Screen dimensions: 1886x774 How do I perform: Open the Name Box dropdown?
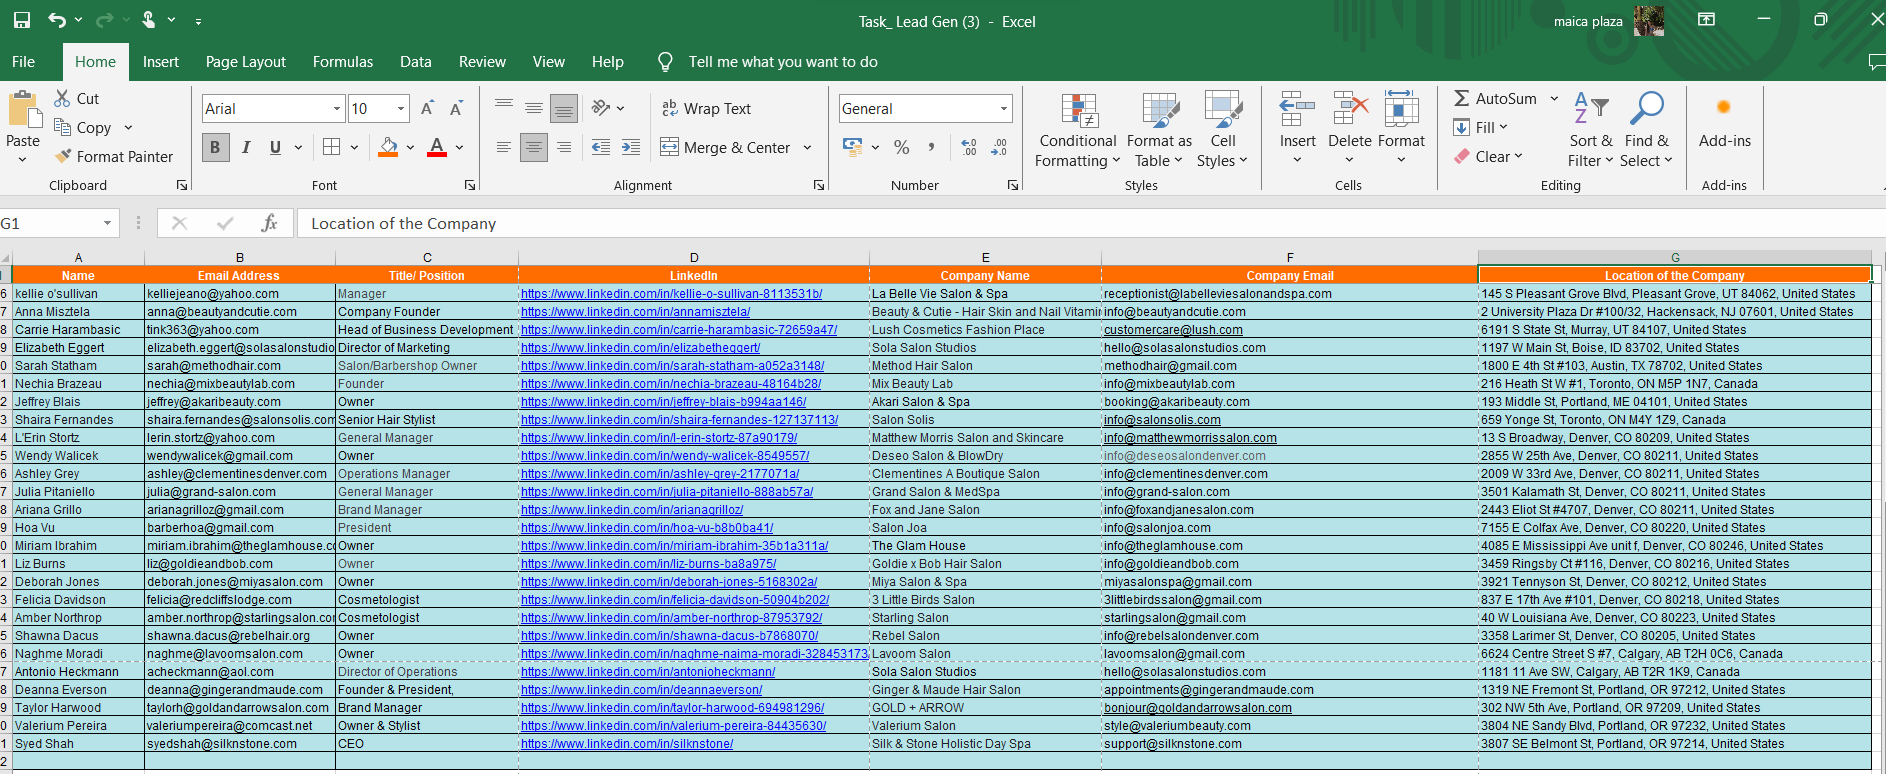[x=107, y=223]
